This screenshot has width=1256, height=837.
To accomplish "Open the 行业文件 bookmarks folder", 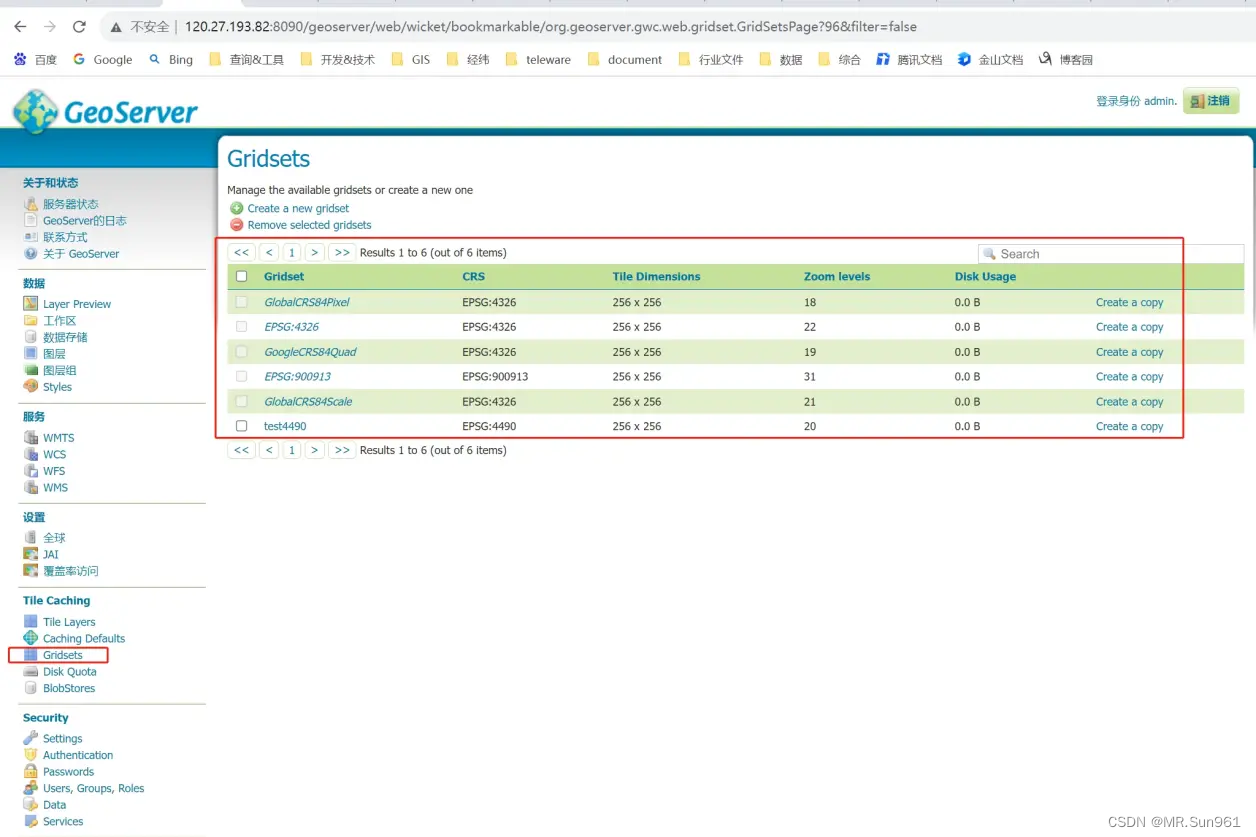I will point(711,59).
